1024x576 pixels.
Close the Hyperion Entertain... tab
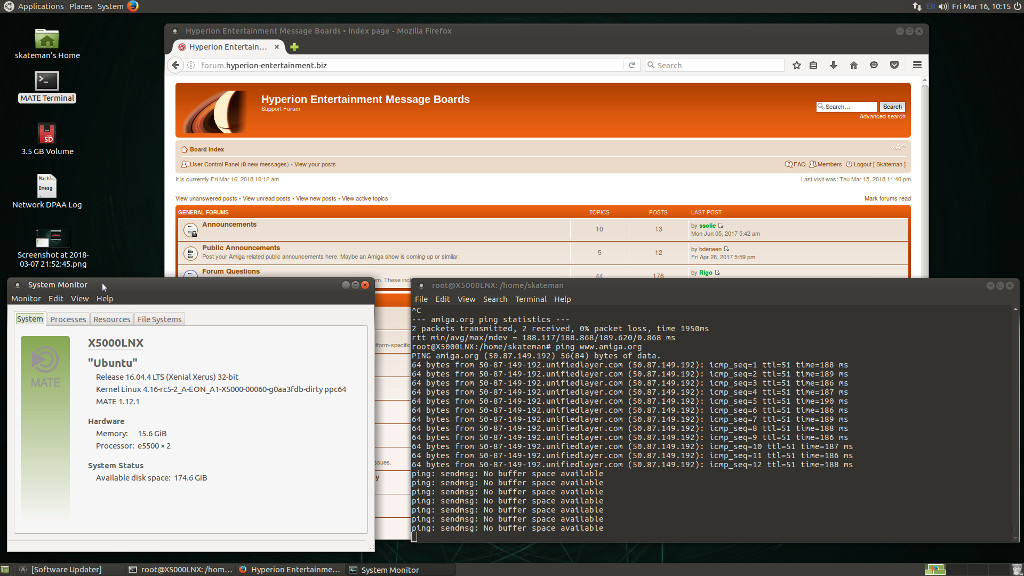tap(277, 47)
